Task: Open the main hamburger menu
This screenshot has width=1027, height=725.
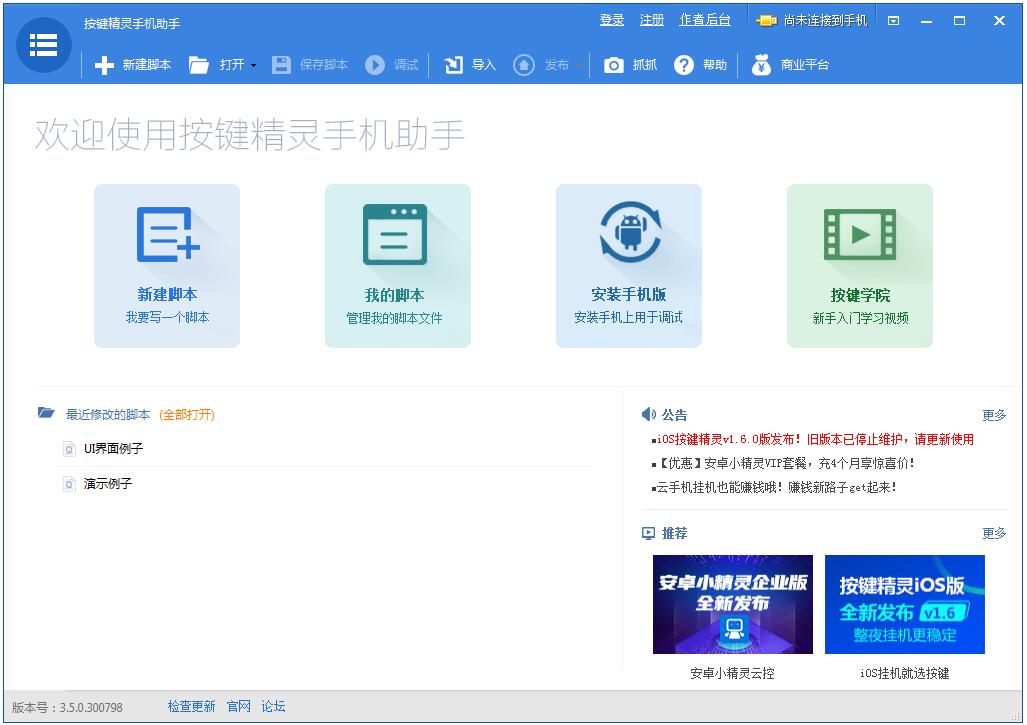Action: pyautogui.click(x=42, y=45)
